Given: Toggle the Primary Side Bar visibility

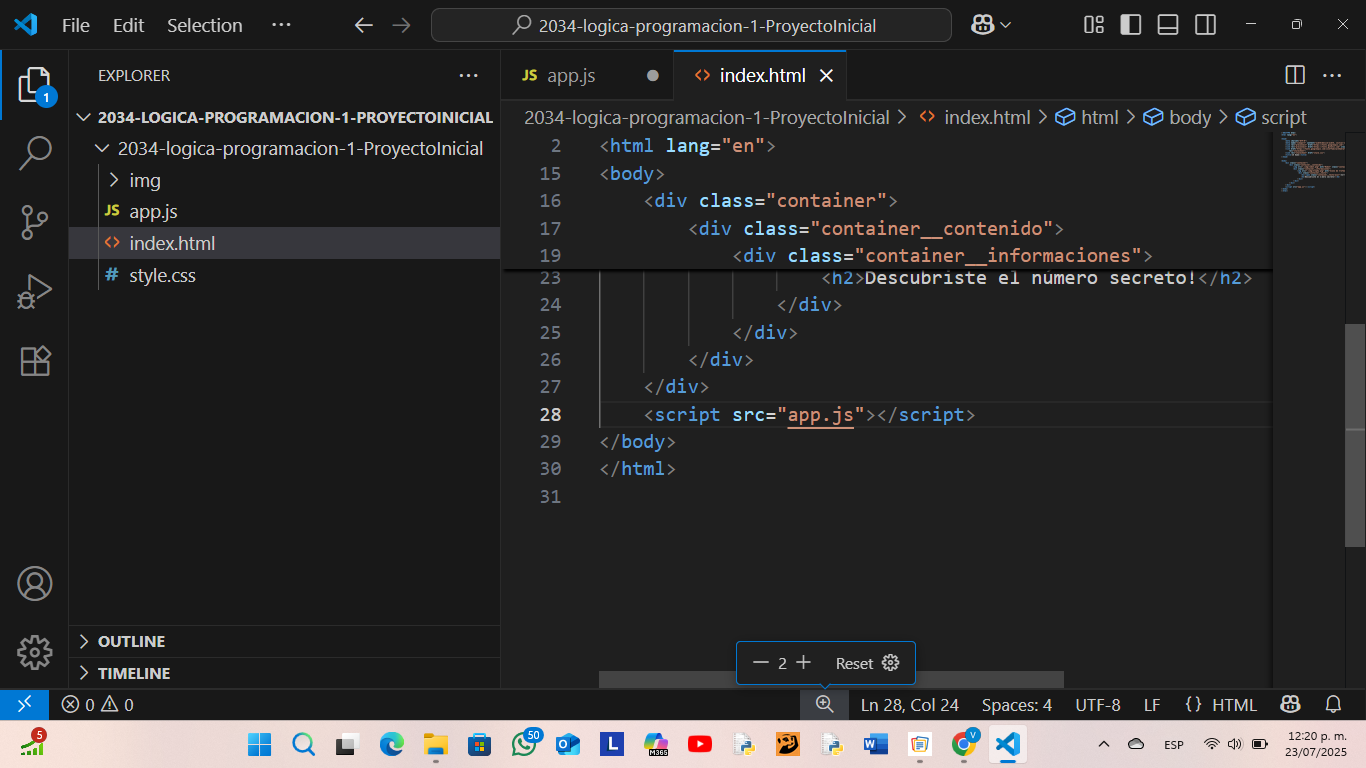Looking at the screenshot, I should (x=1131, y=25).
